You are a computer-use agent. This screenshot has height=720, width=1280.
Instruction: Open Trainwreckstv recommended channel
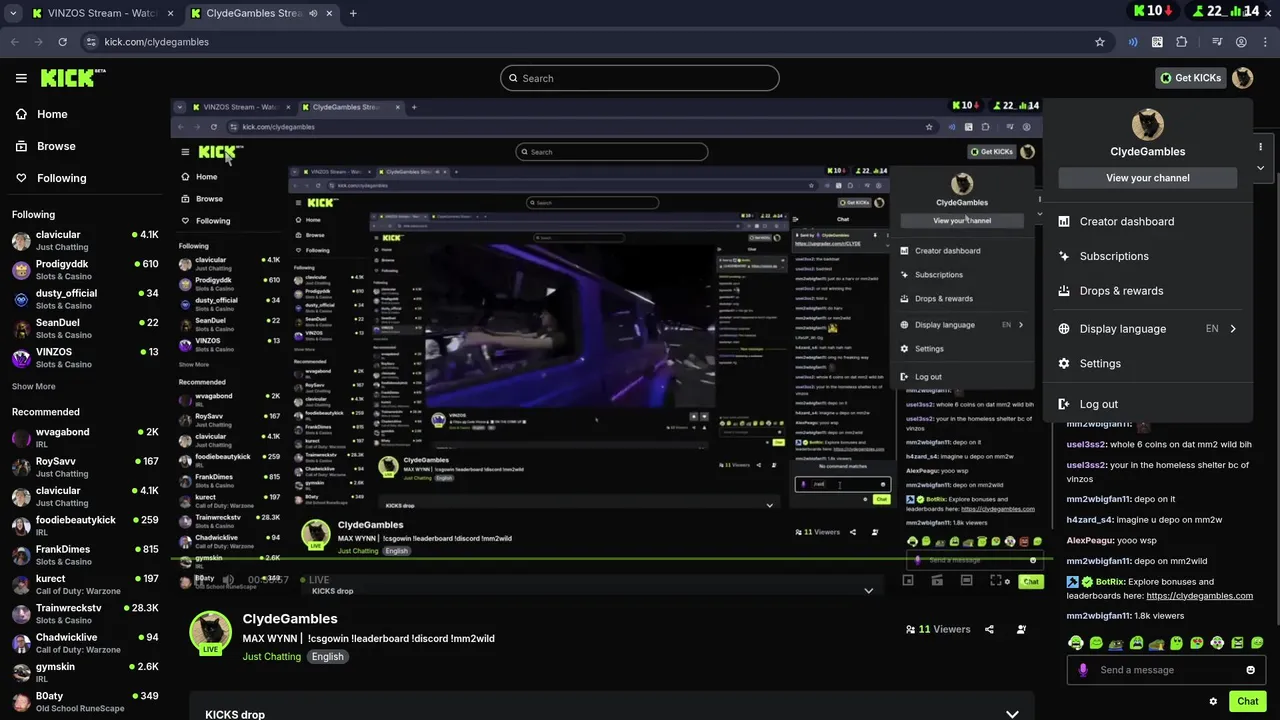[85, 613]
